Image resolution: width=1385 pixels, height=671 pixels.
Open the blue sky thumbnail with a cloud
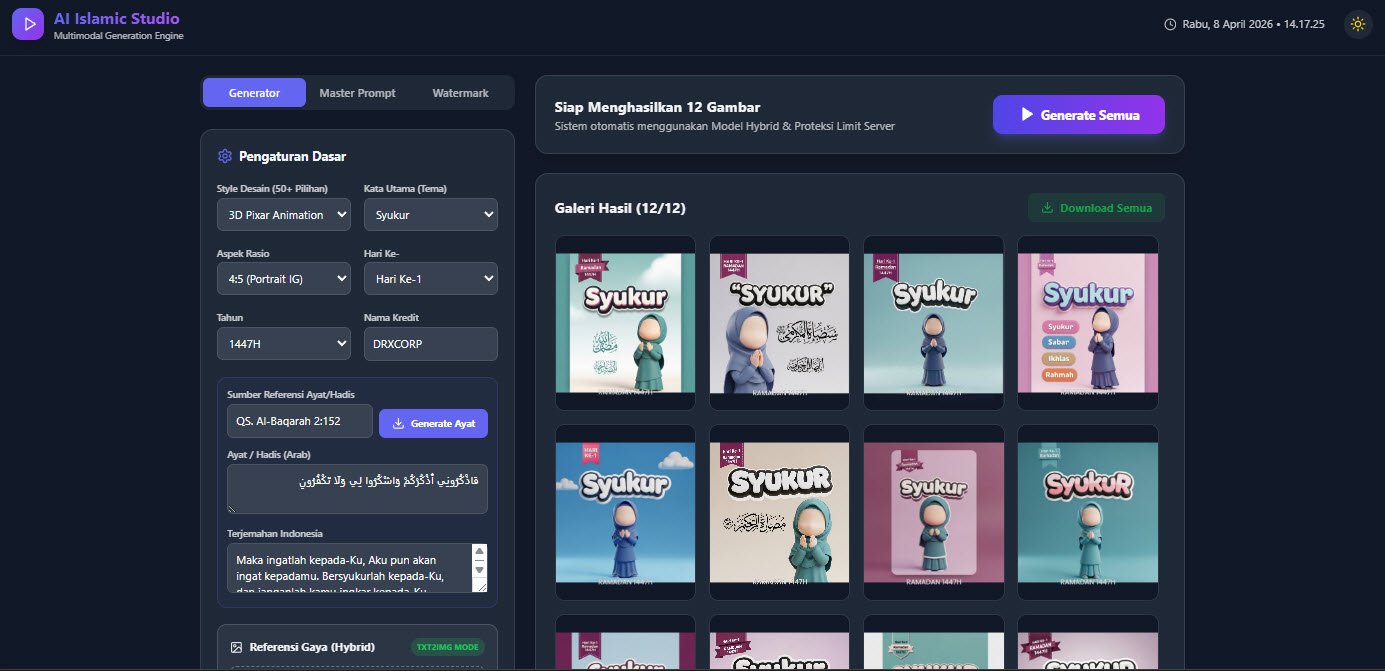pyautogui.click(x=625, y=513)
